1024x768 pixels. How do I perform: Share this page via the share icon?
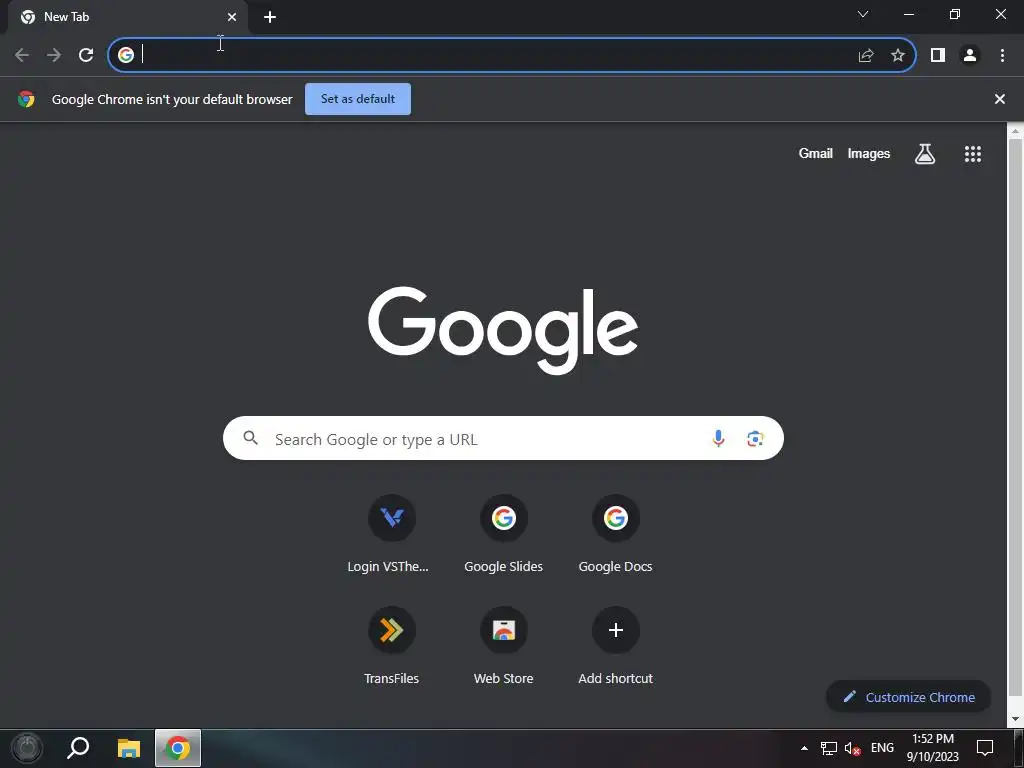866,56
